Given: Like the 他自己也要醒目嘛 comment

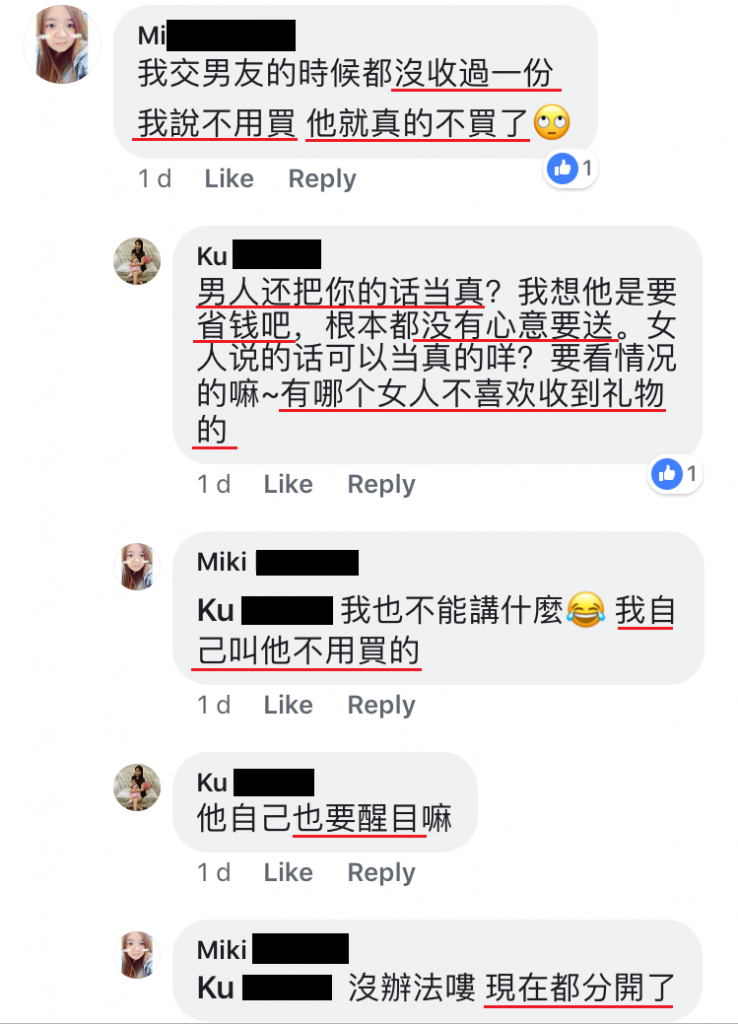Looking at the screenshot, I should (288, 872).
